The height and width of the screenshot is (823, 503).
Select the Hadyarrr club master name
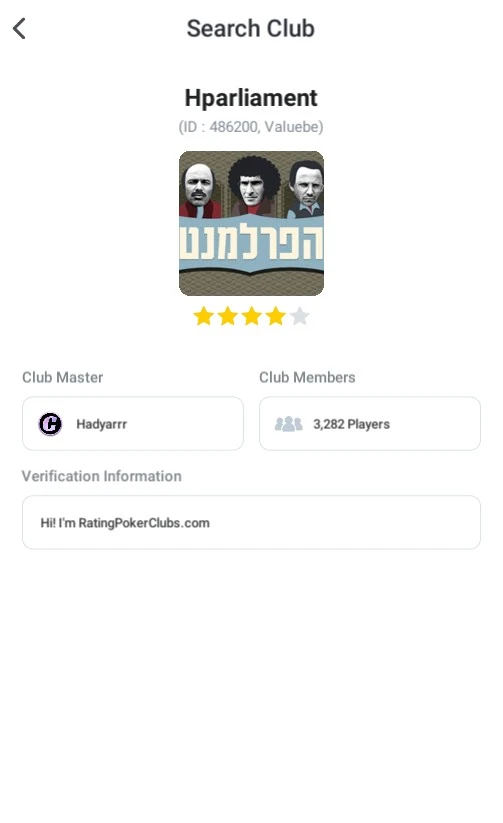[101, 424]
